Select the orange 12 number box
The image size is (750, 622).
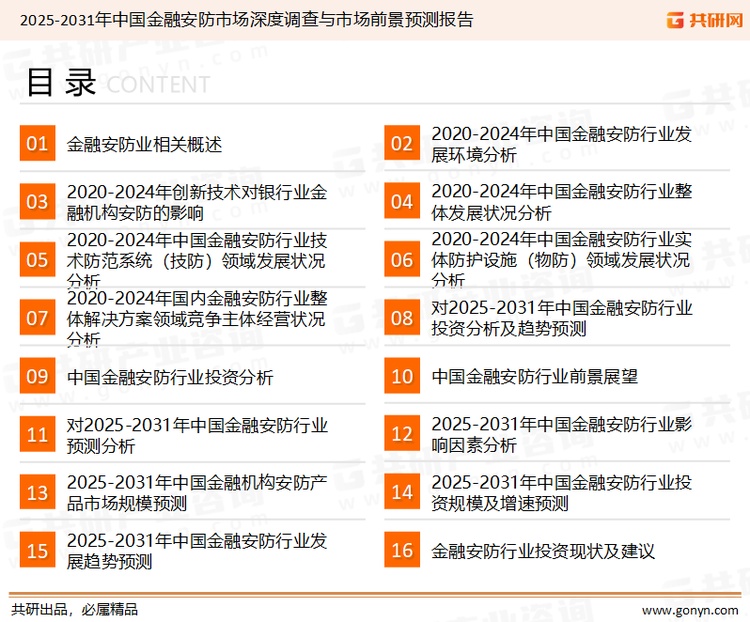[402, 433]
